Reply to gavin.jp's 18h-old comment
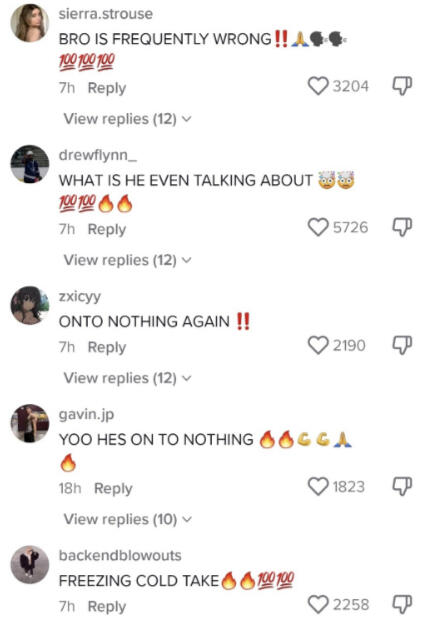Image resolution: width=421 pixels, height=625 pixels. 113,489
